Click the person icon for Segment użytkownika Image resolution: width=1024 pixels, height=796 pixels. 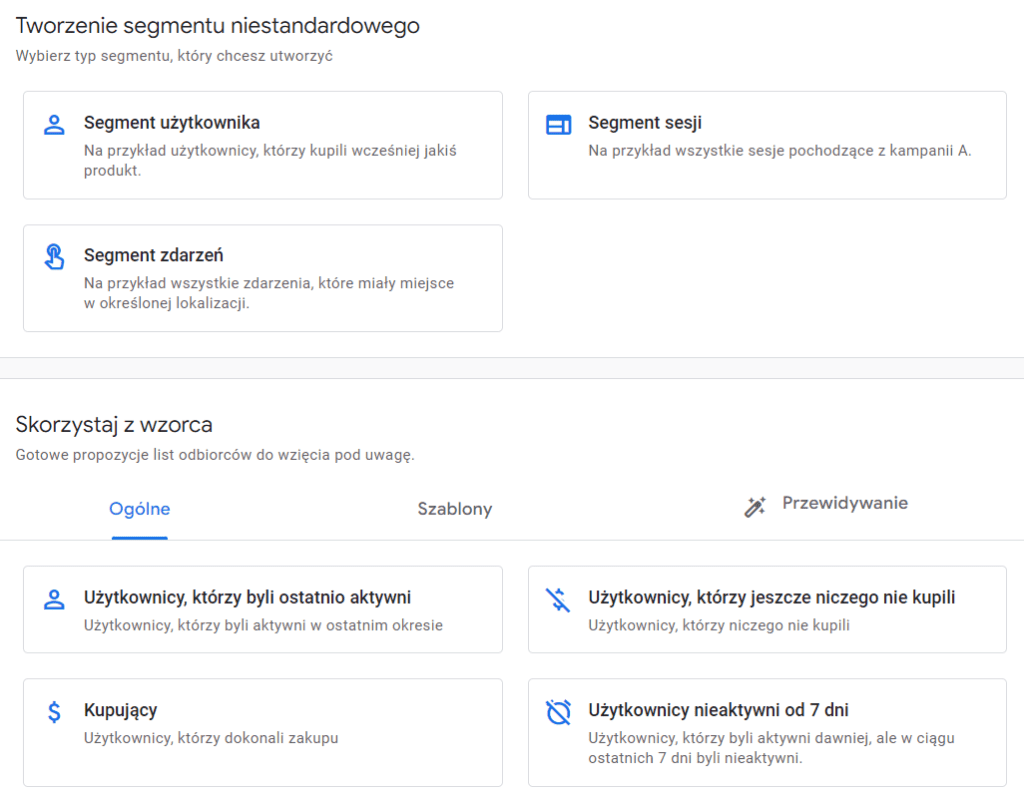54,125
